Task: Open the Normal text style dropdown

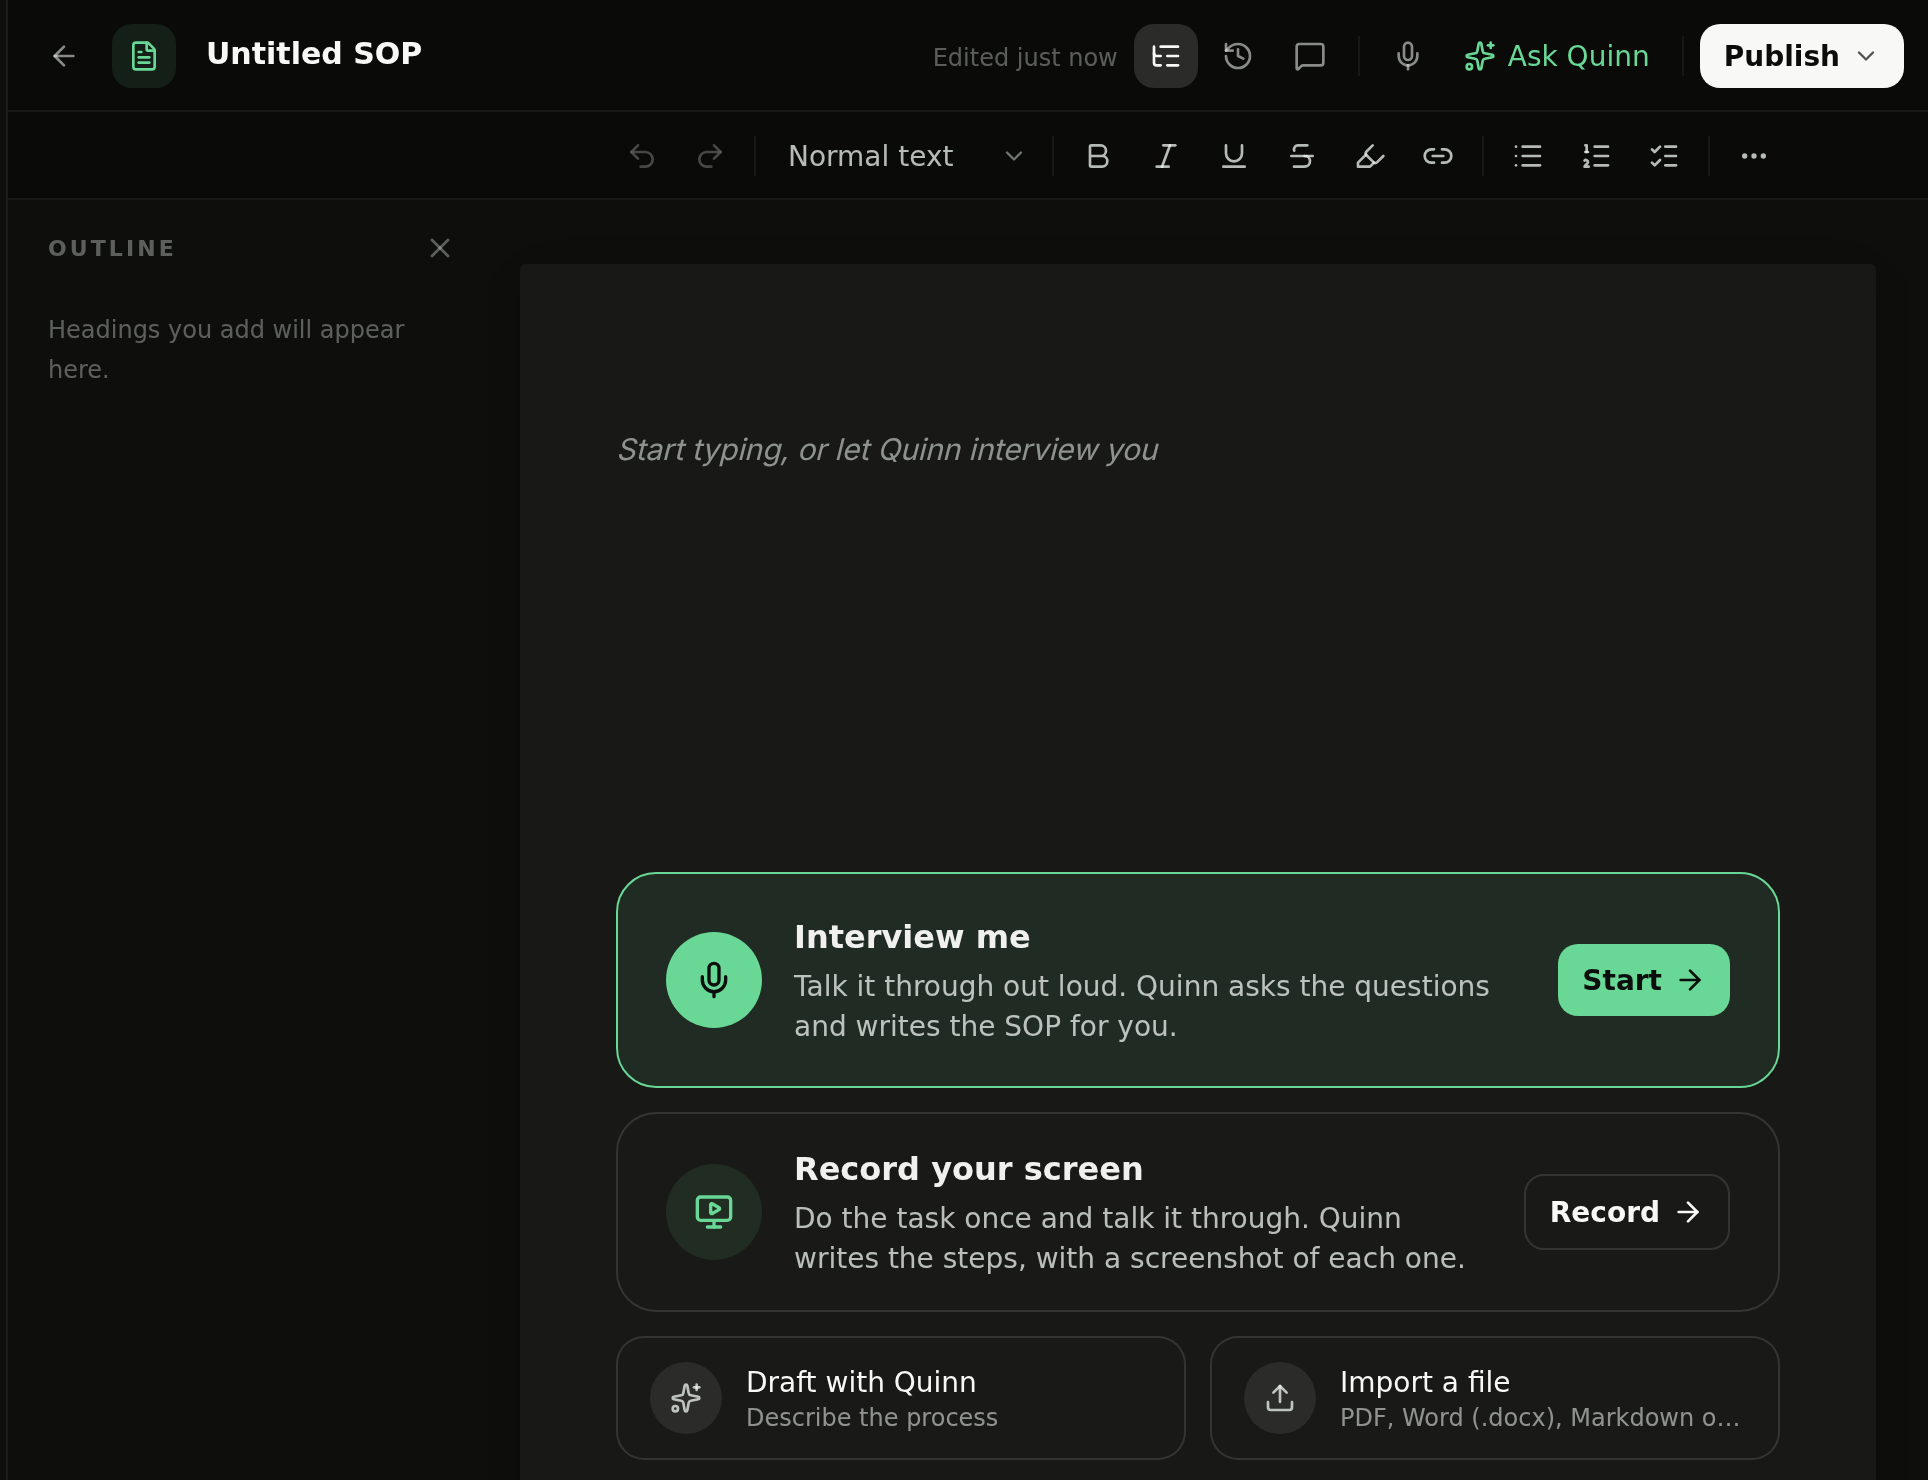Action: coord(906,156)
